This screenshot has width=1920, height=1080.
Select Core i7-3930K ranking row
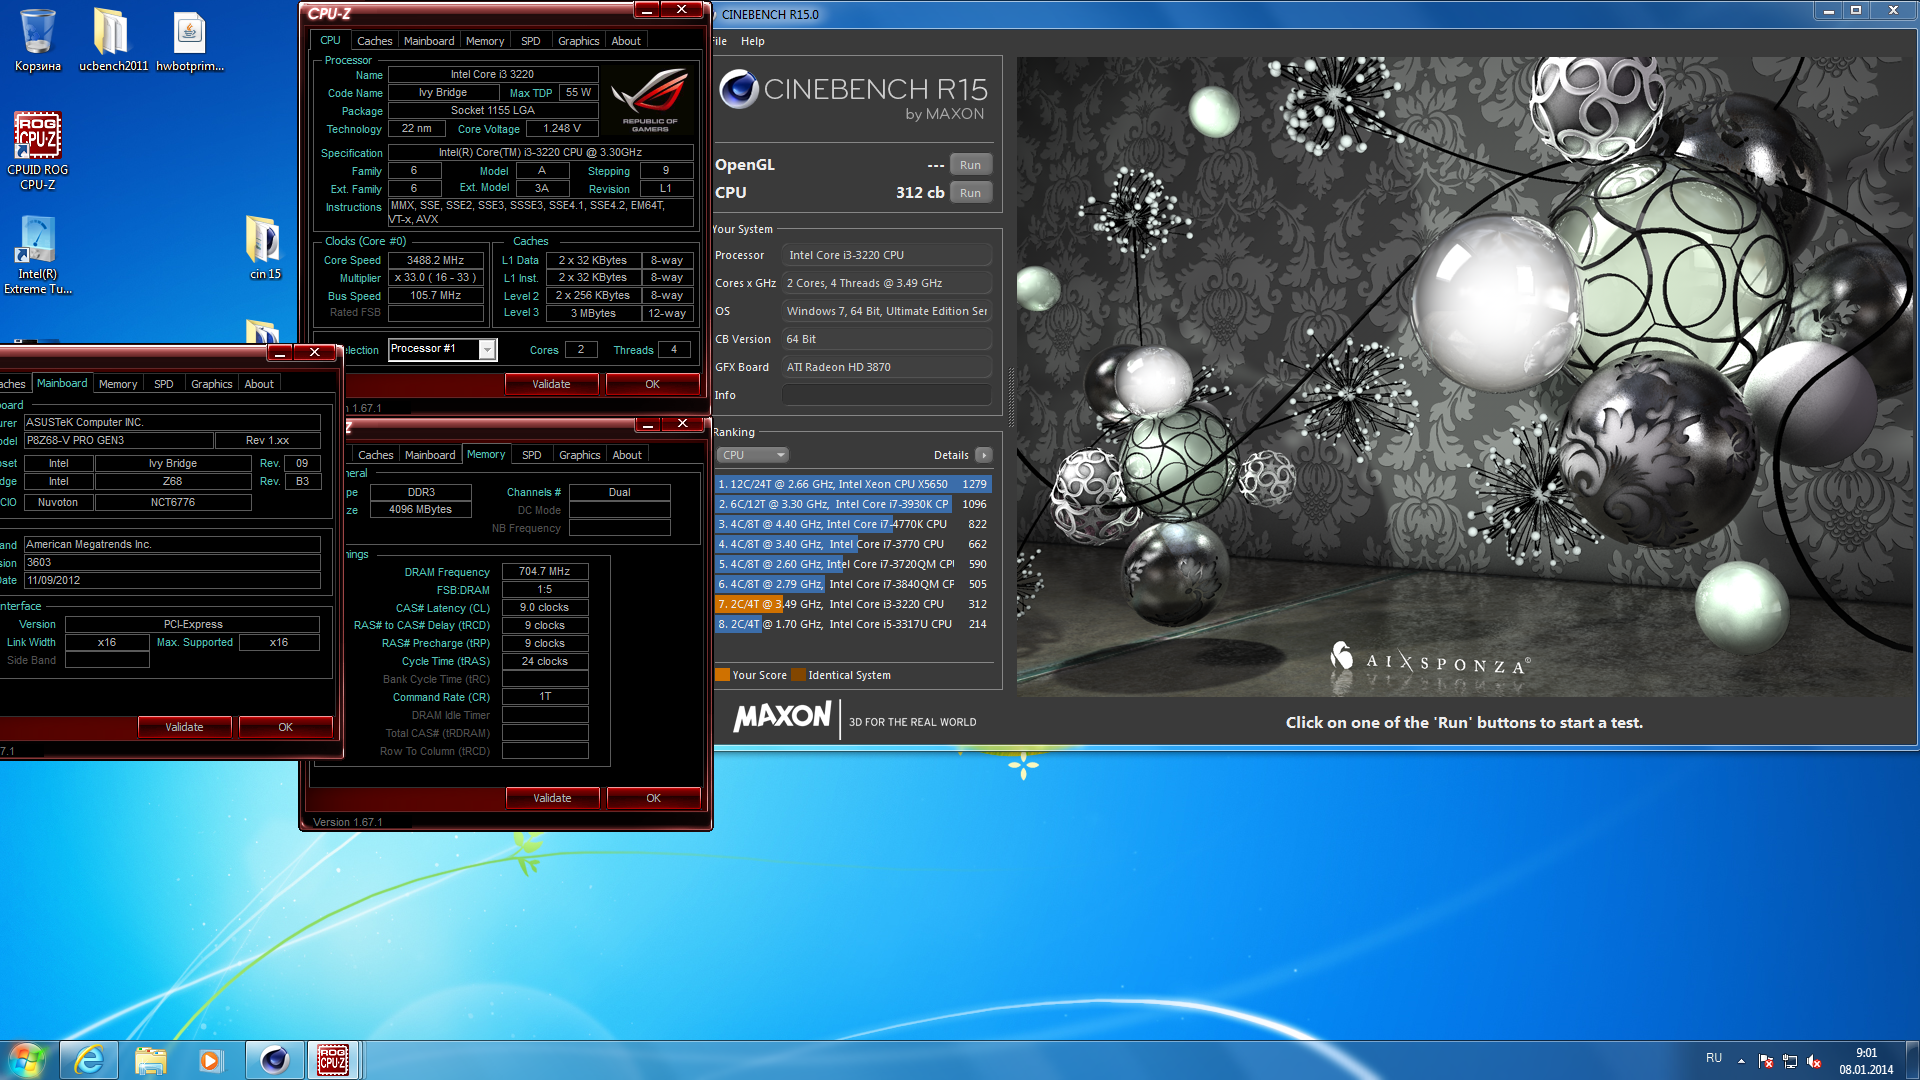coord(853,504)
